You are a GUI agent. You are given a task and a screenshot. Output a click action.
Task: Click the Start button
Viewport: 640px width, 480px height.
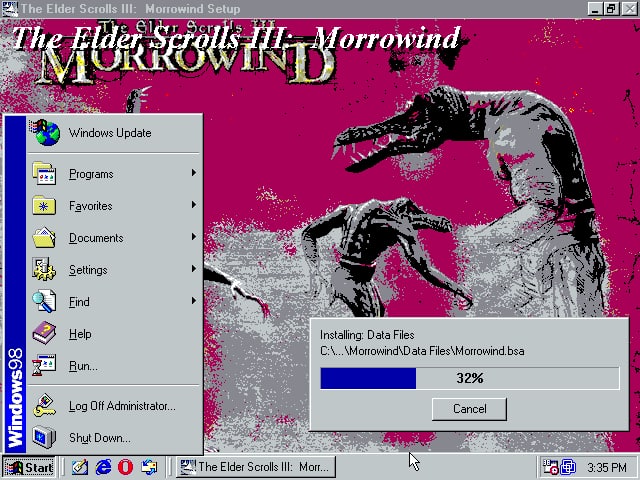coord(29,467)
